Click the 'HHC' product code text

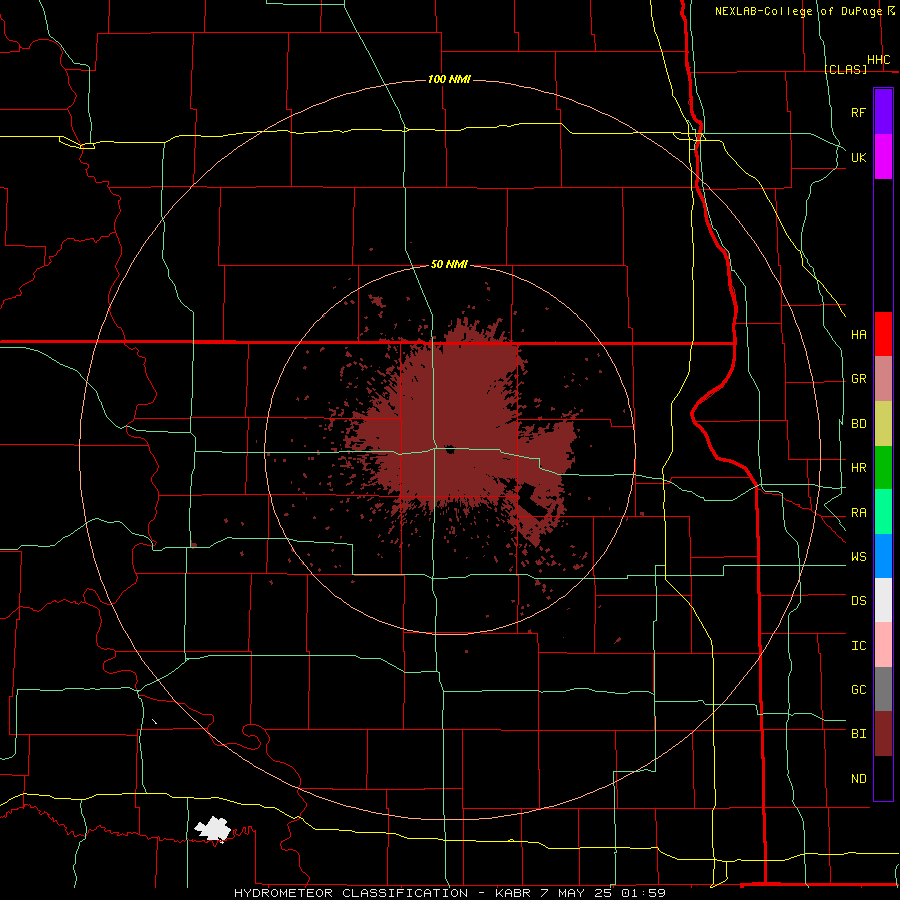878,60
